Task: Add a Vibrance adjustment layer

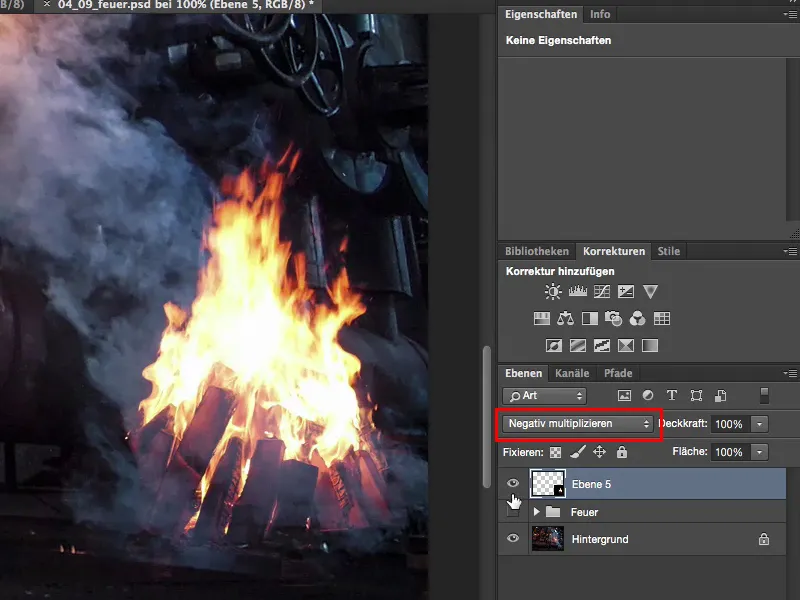Action: point(650,291)
